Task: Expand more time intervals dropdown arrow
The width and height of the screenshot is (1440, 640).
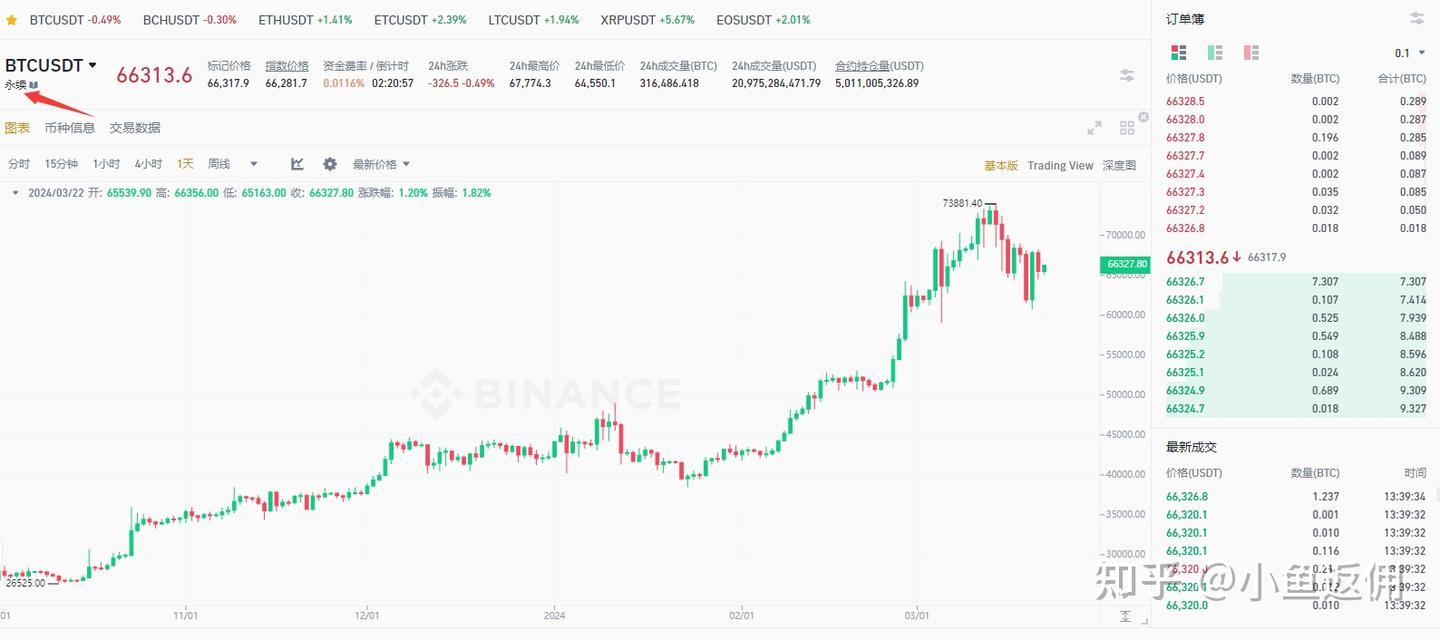Action: tap(254, 164)
